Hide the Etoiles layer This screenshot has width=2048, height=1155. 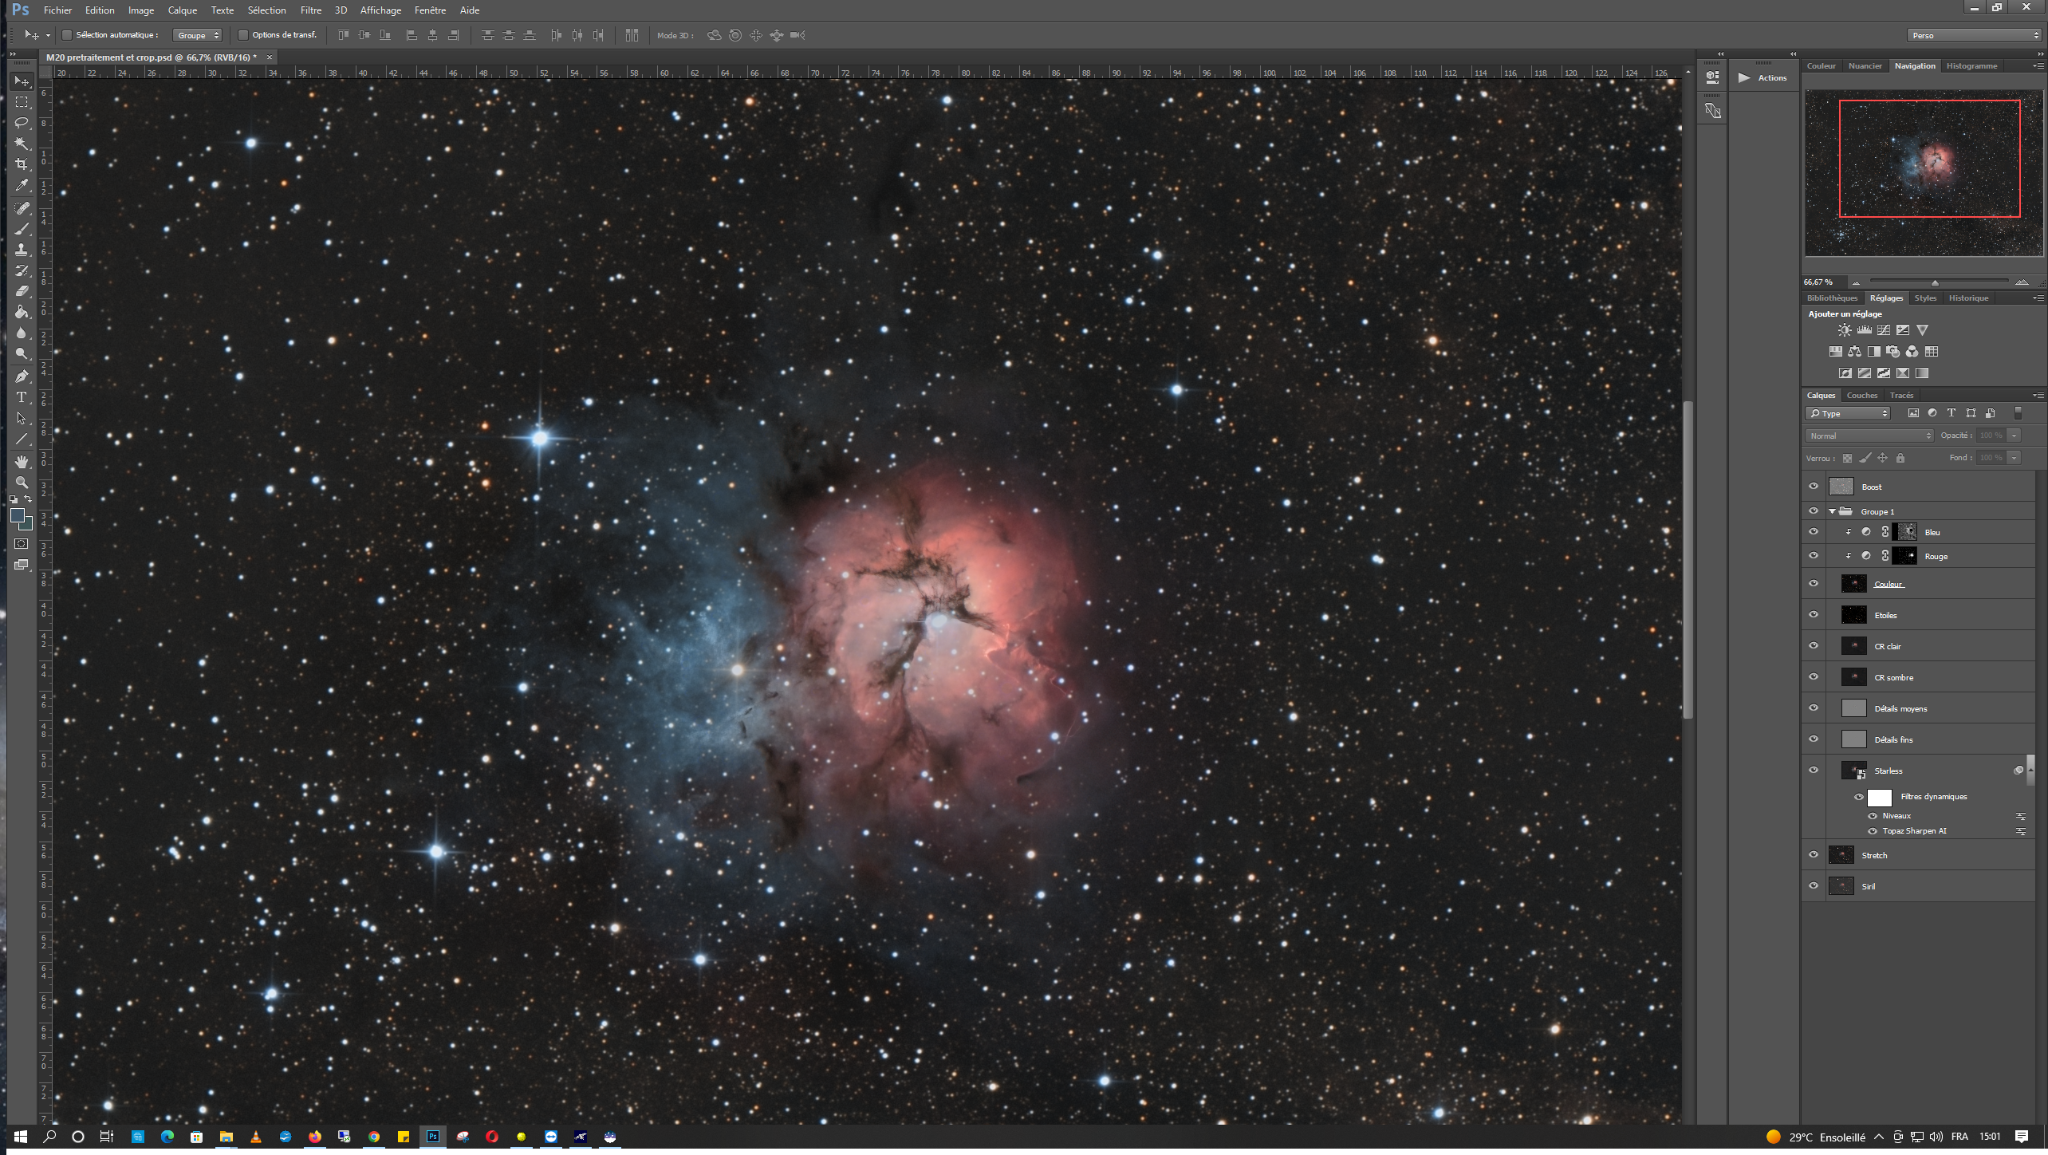(x=1813, y=615)
